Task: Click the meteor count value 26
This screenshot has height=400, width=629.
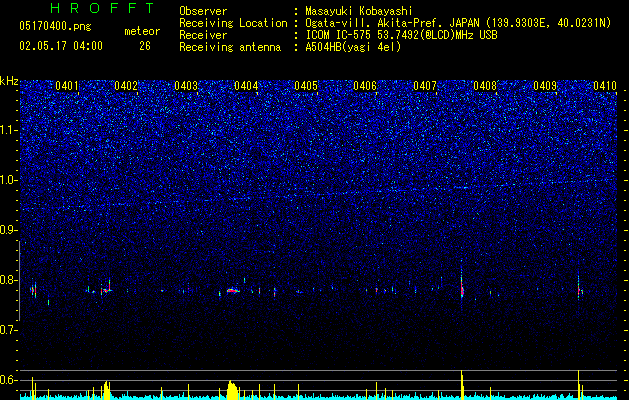Action: (x=145, y=46)
